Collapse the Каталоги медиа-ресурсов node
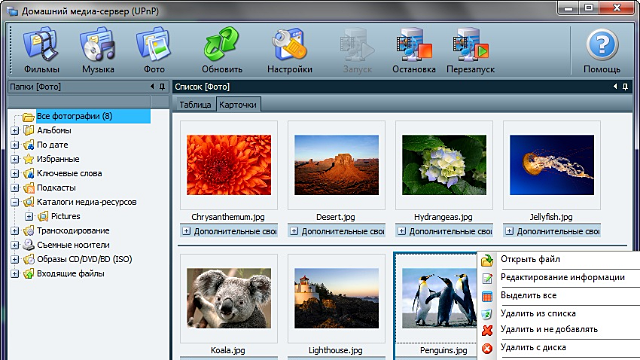 (15, 202)
